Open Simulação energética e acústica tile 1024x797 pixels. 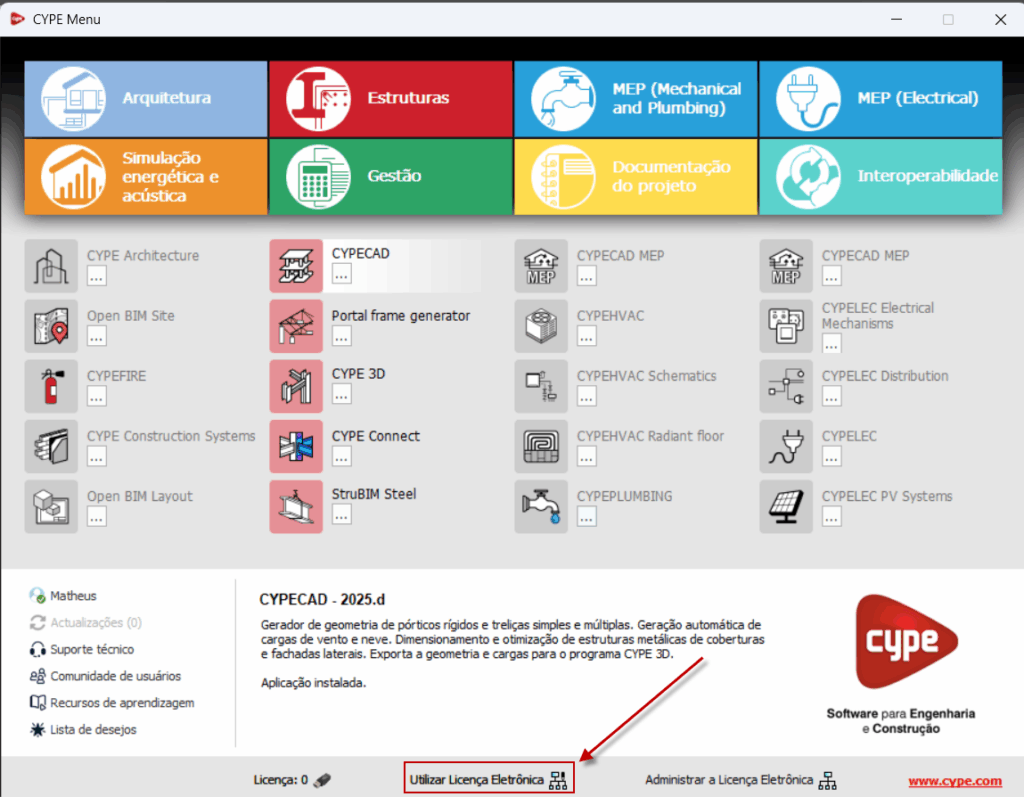click(146, 176)
